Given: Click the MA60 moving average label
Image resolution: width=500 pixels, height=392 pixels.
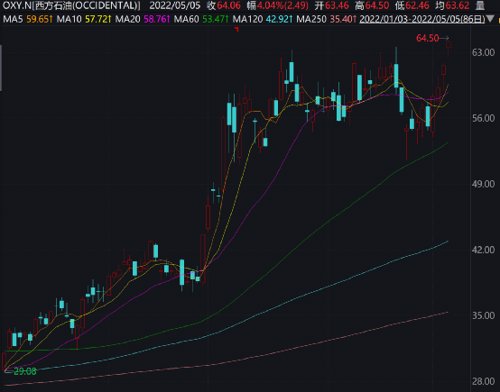Looking at the screenshot, I should pyautogui.click(x=186, y=19).
